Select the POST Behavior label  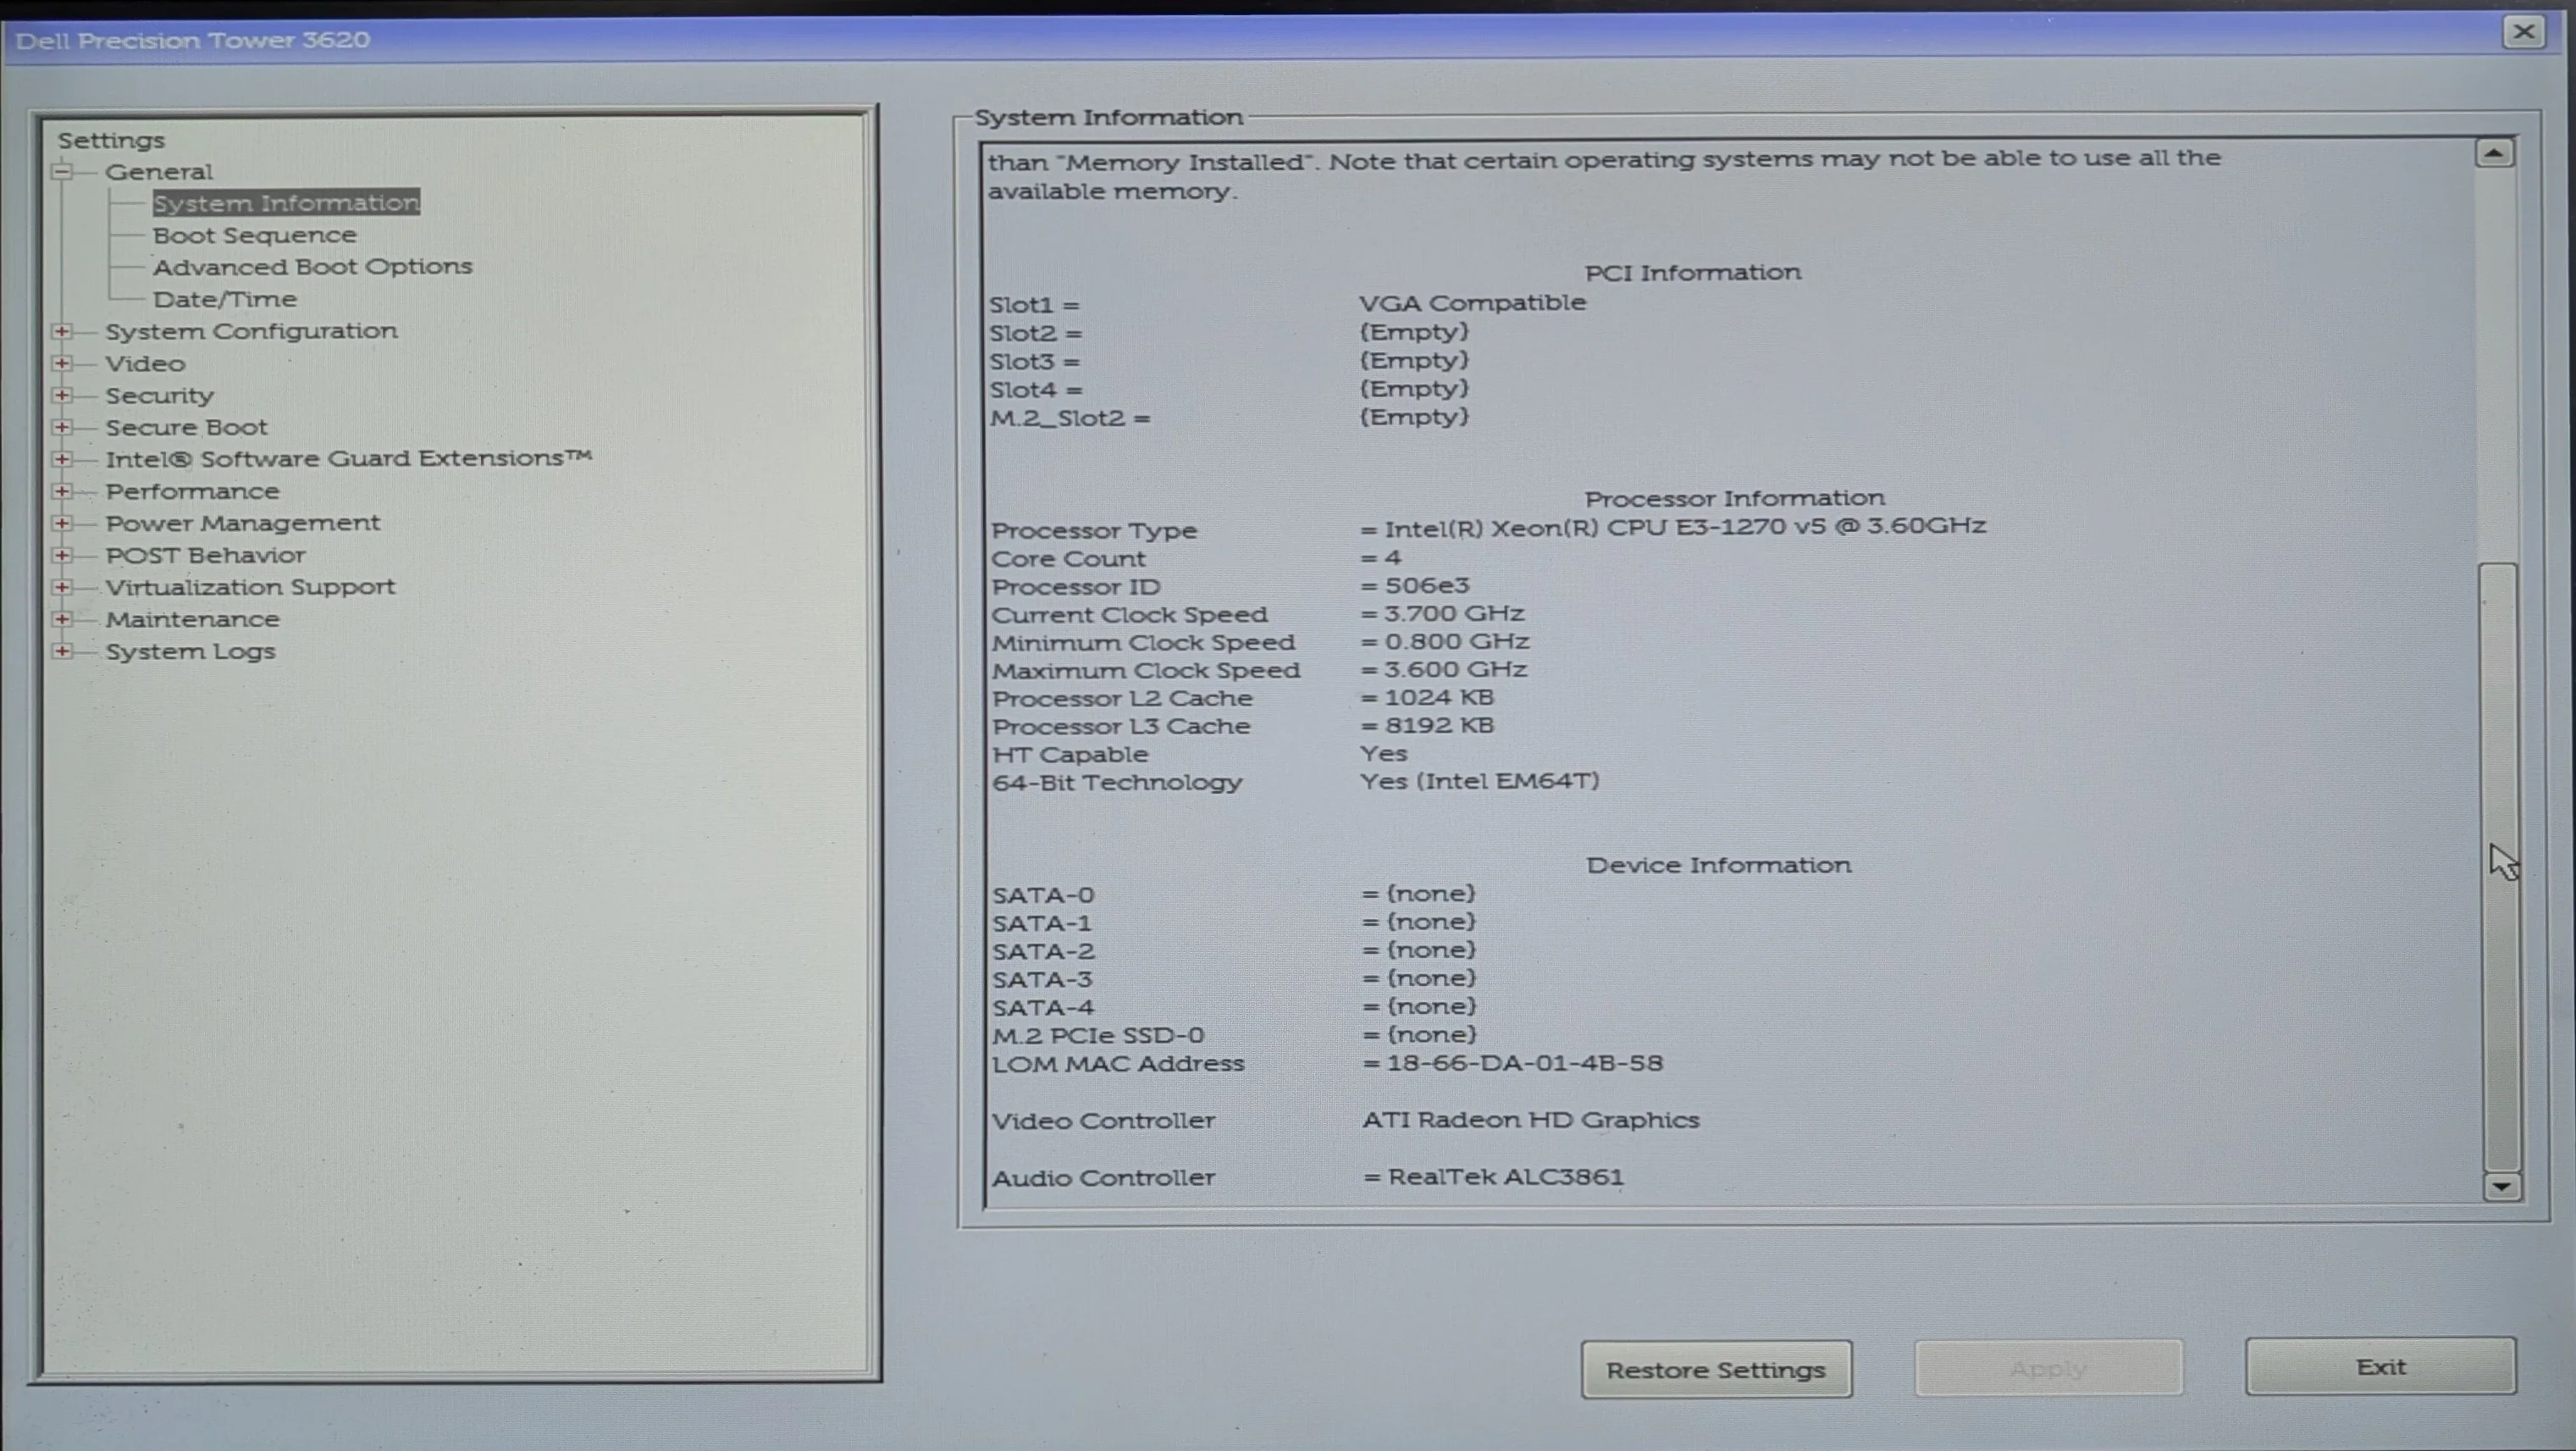pyautogui.click(x=205, y=555)
